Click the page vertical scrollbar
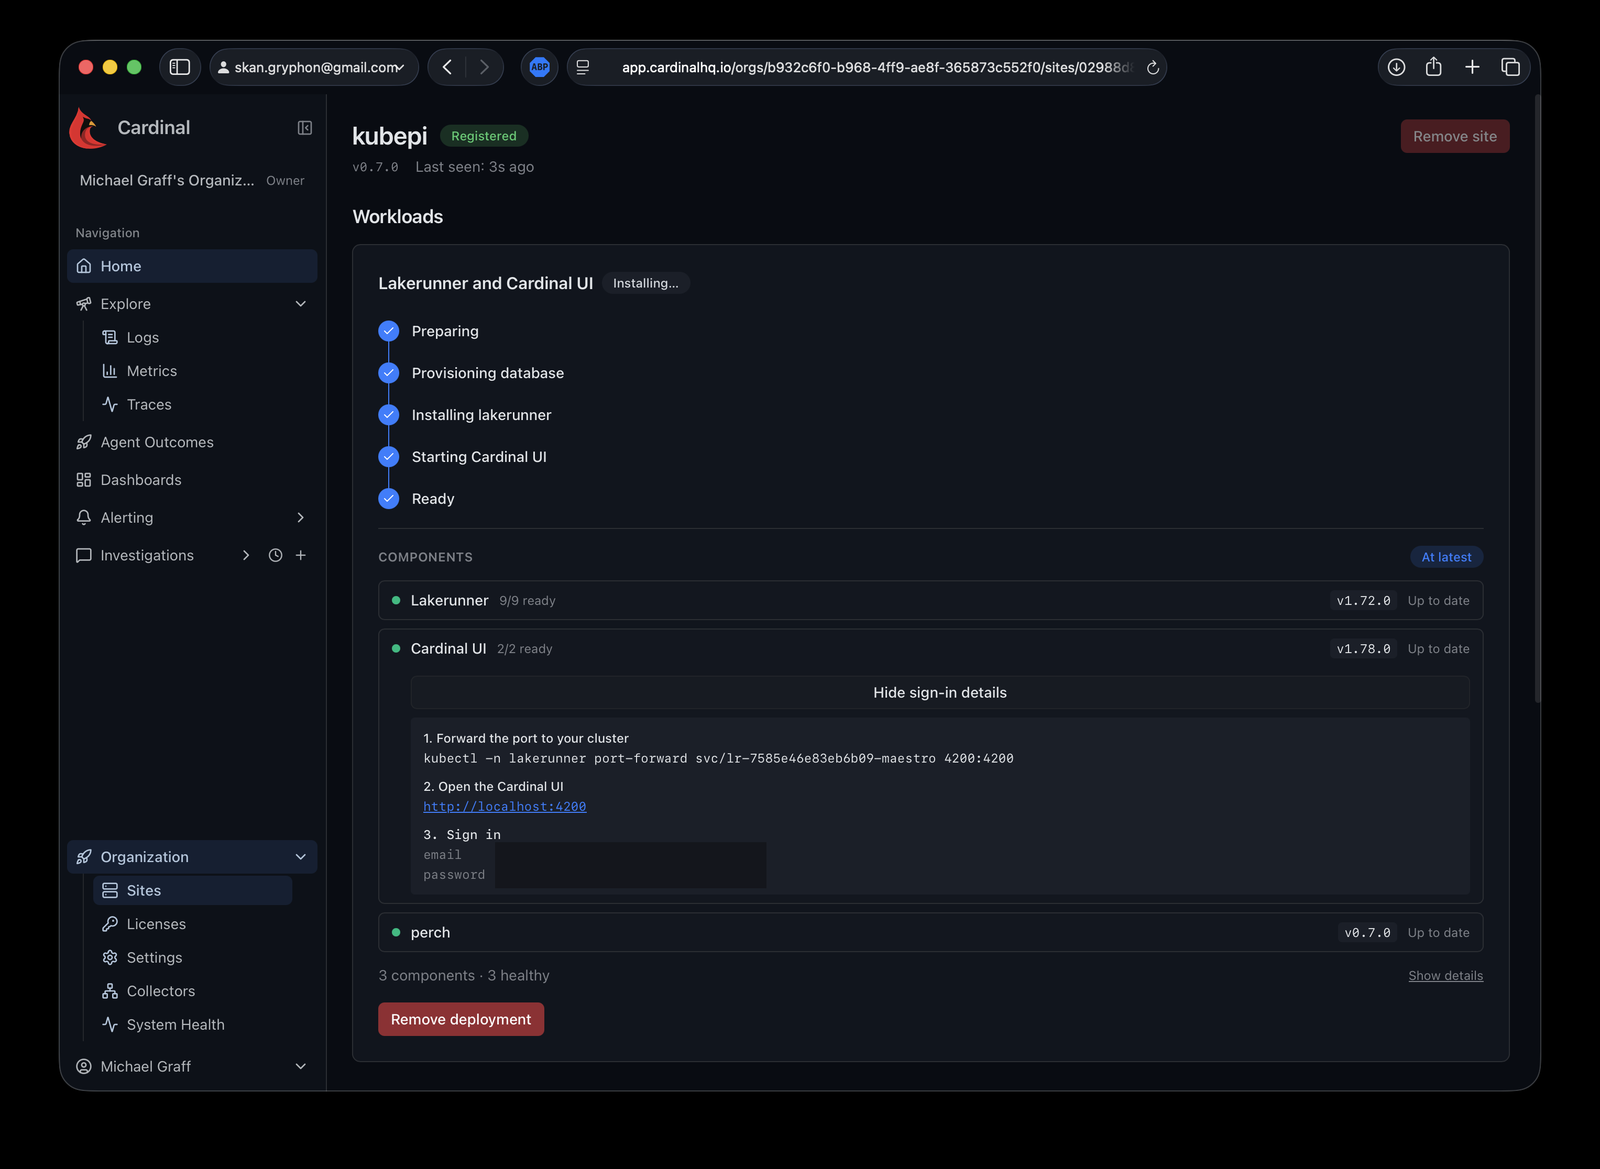Image resolution: width=1600 pixels, height=1169 pixels. click(x=1537, y=400)
